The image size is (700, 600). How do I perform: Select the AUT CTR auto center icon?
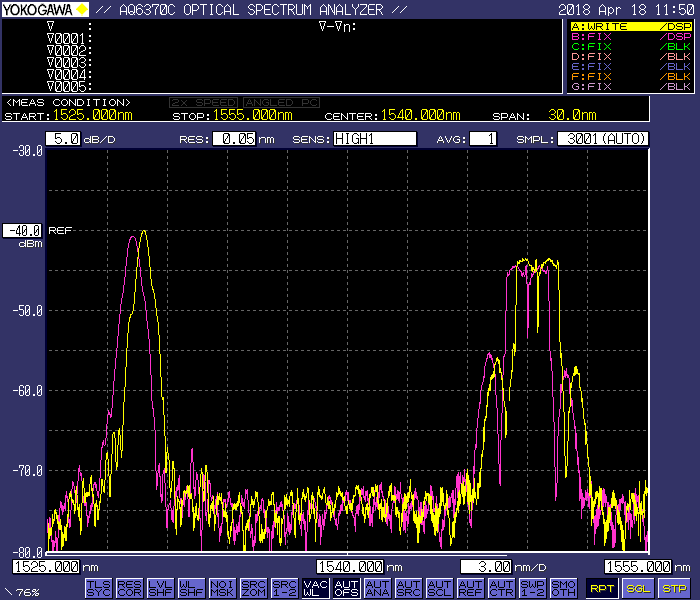(x=501, y=587)
